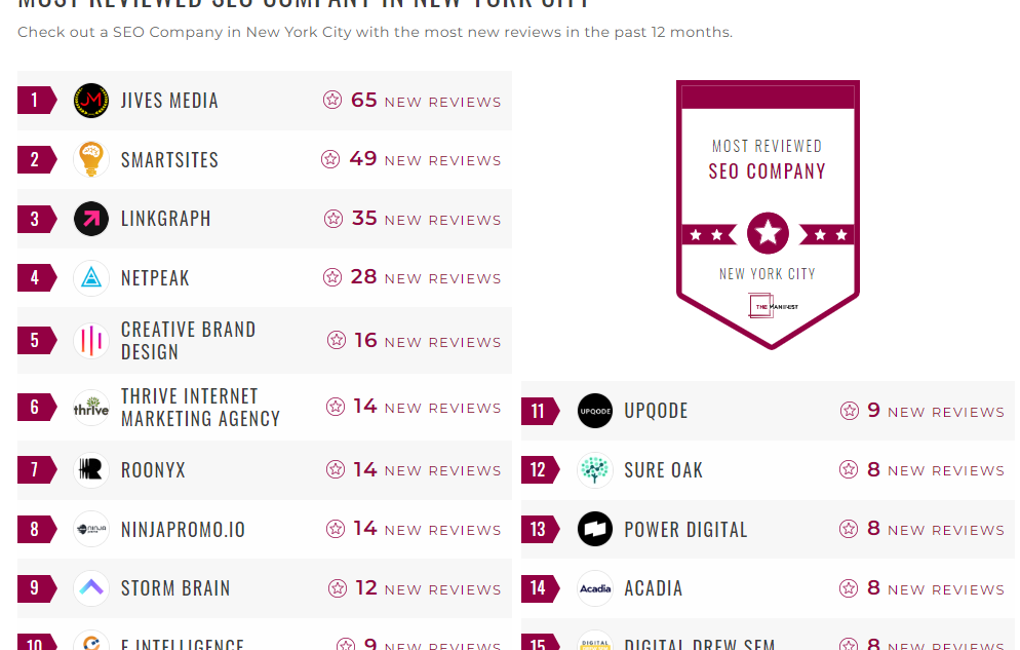Open the Acadia company link
Screen dimensions: 1020x650
click(x=653, y=589)
